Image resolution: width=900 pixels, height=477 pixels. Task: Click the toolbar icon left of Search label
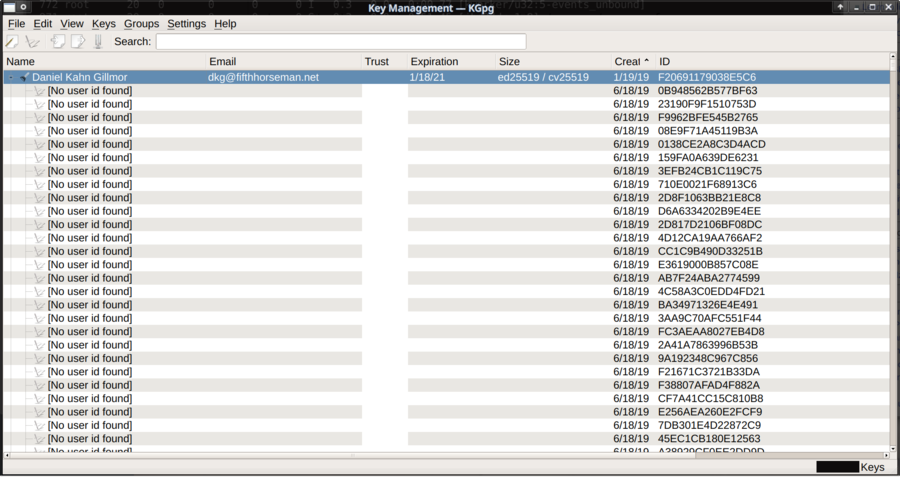tap(98, 41)
